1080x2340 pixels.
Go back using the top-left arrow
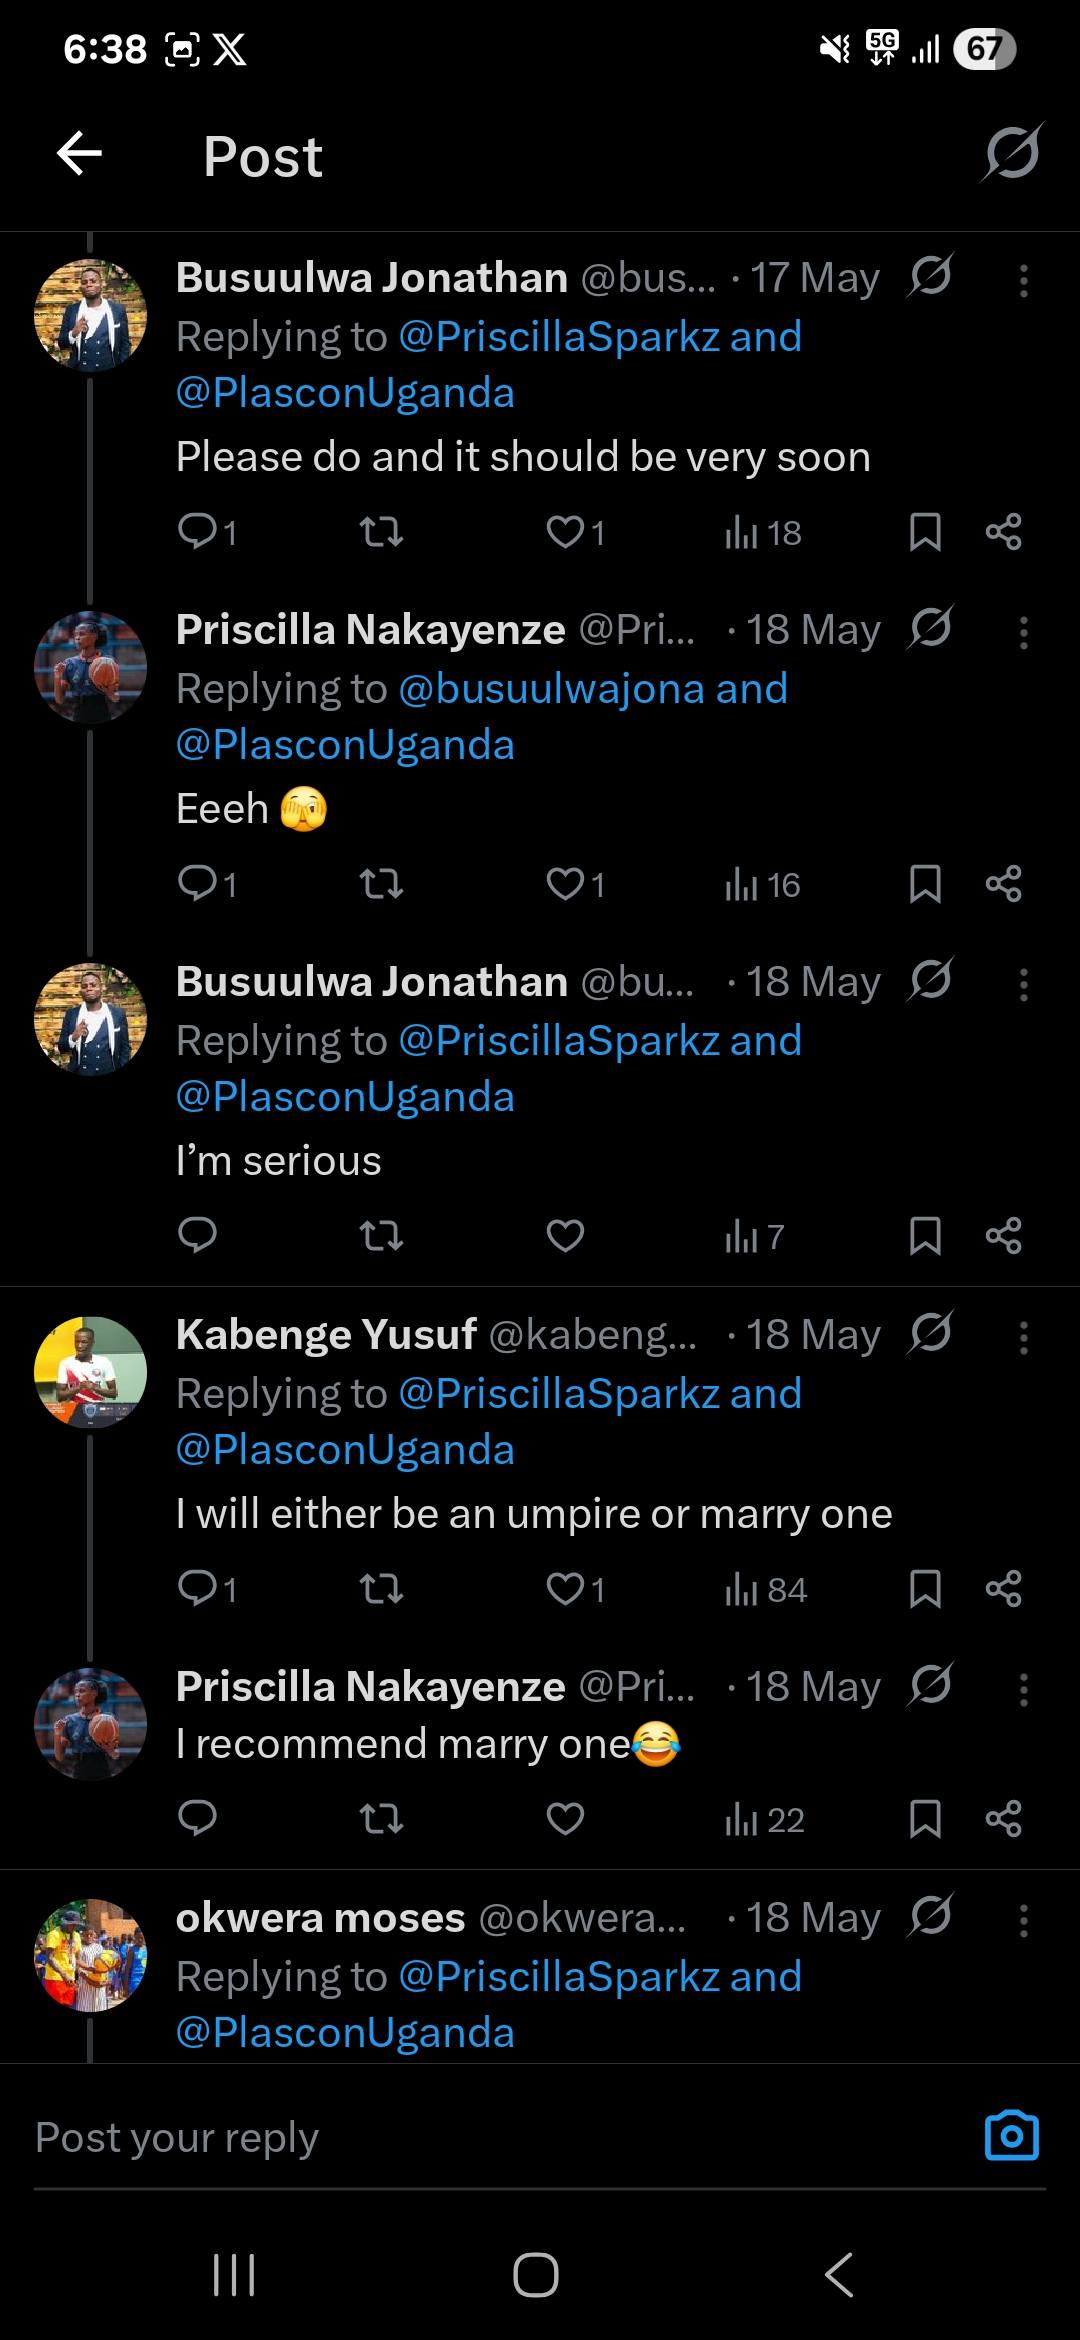point(80,154)
